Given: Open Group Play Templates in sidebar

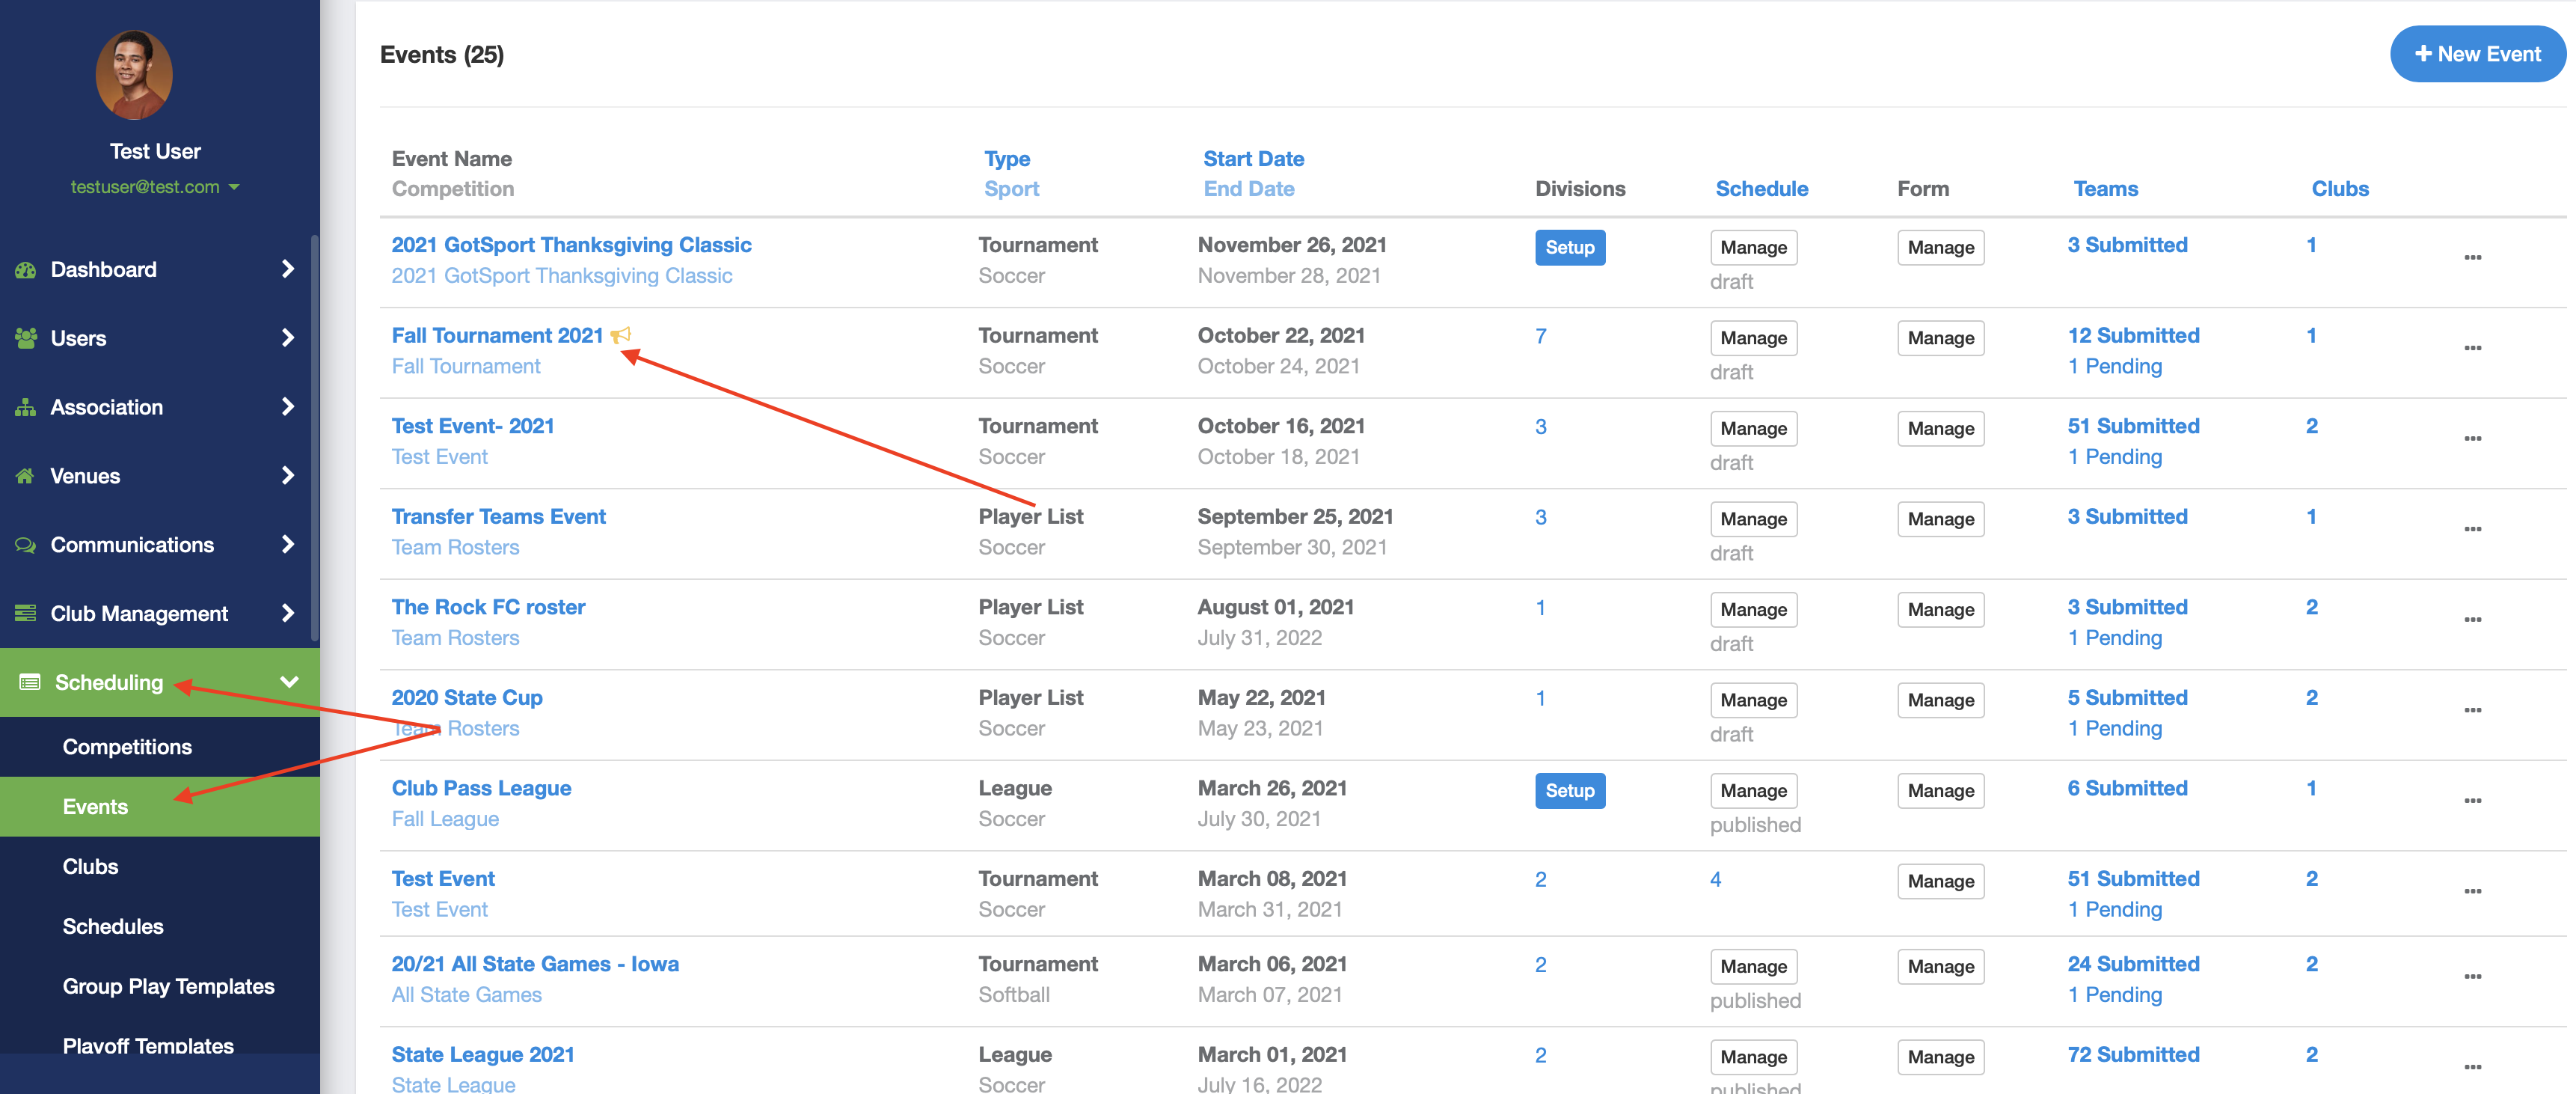Looking at the screenshot, I should (168, 987).
